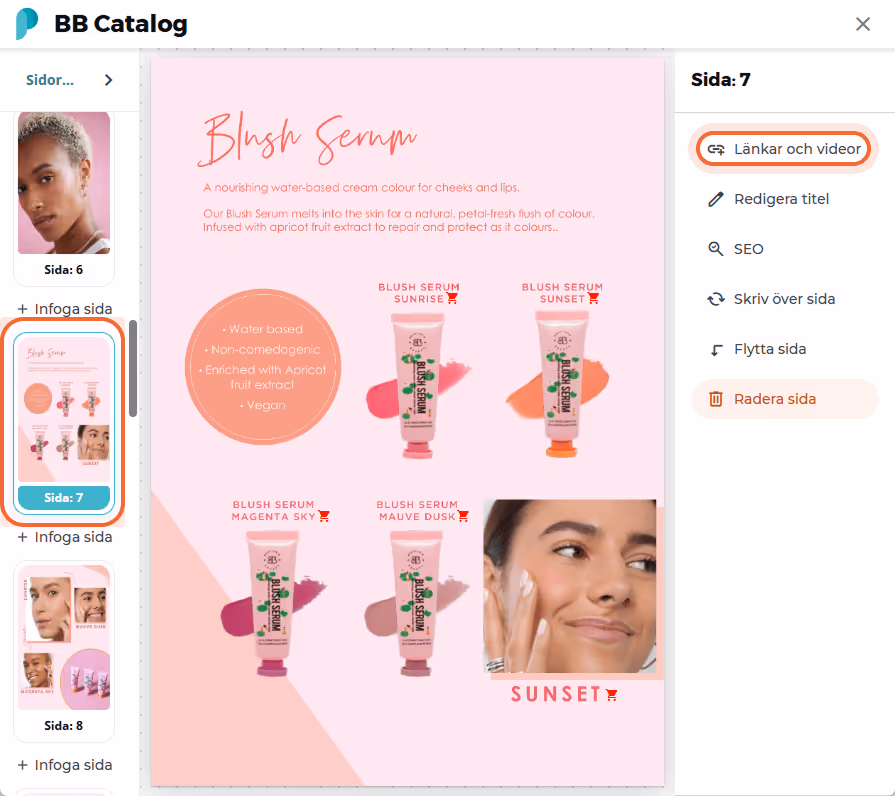Click Infoga sida below Sida 7
Screen dimensions: 895x796
point(64,537)
